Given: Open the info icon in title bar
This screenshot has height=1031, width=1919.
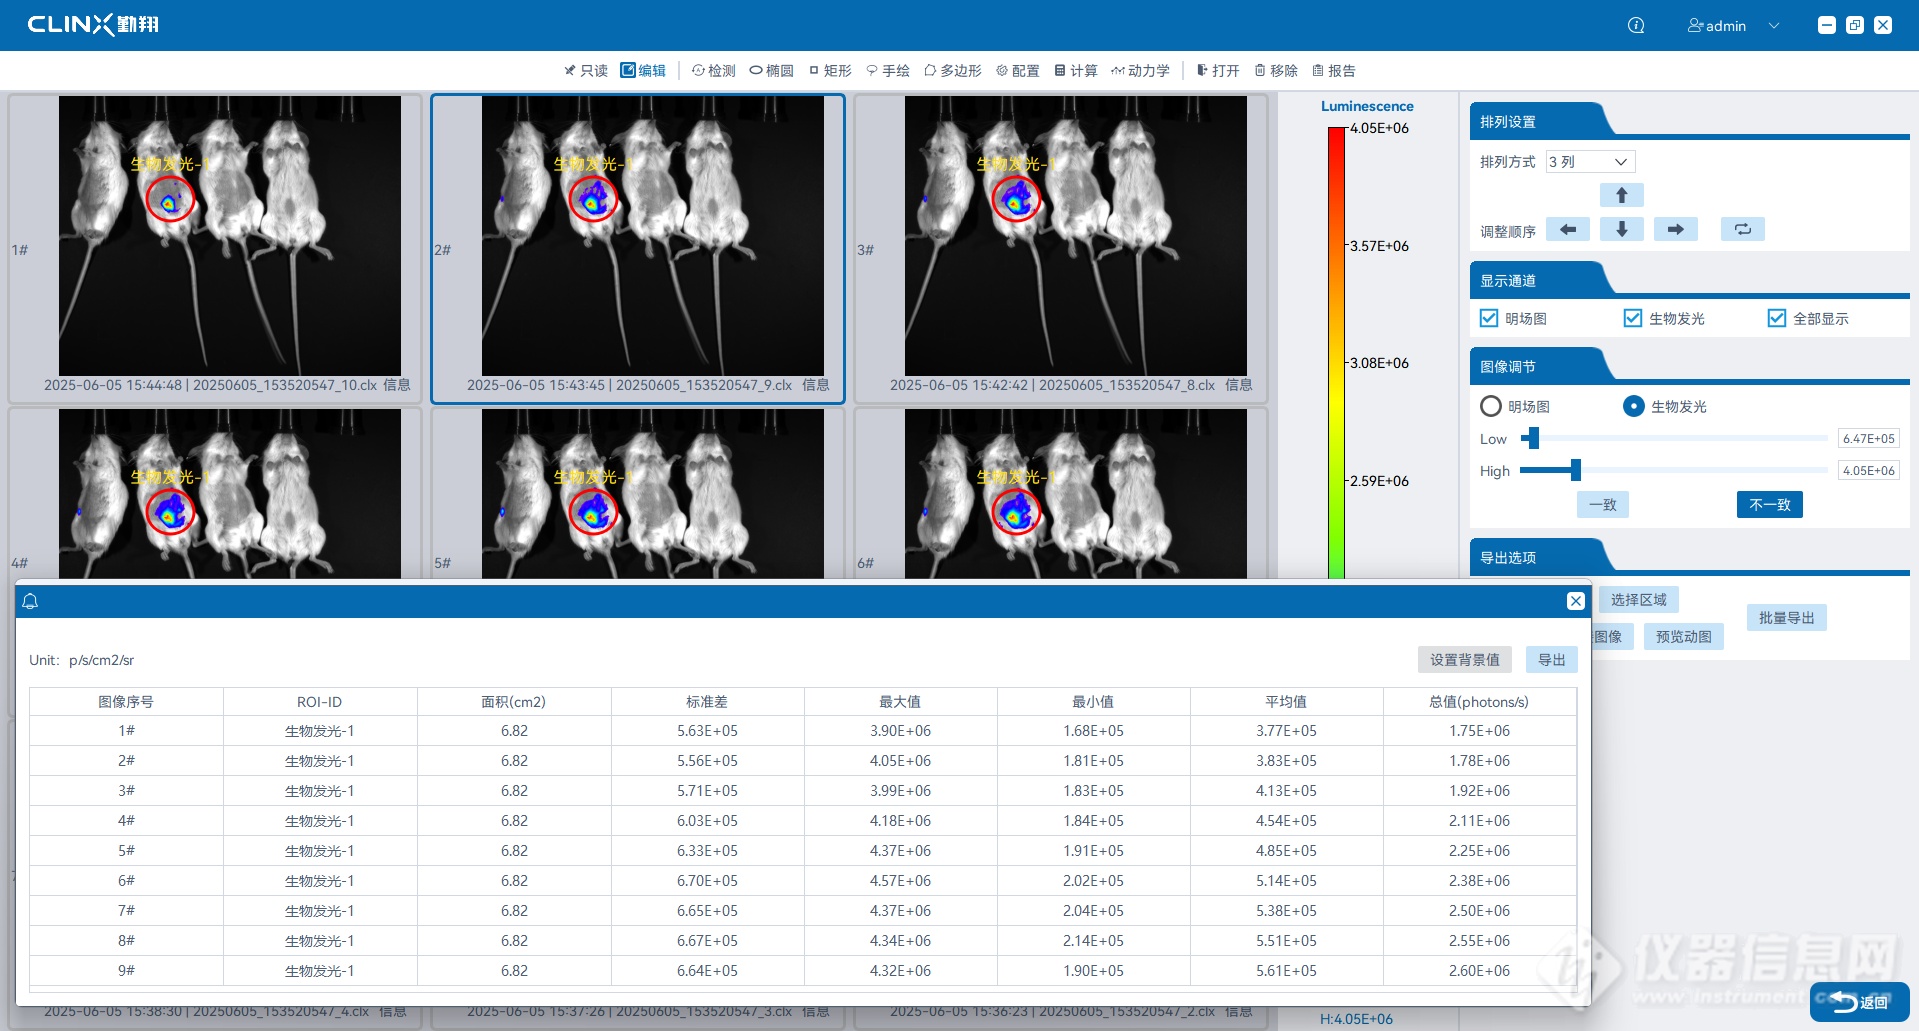Looking at the screenshot, I should coord(1636,26).
